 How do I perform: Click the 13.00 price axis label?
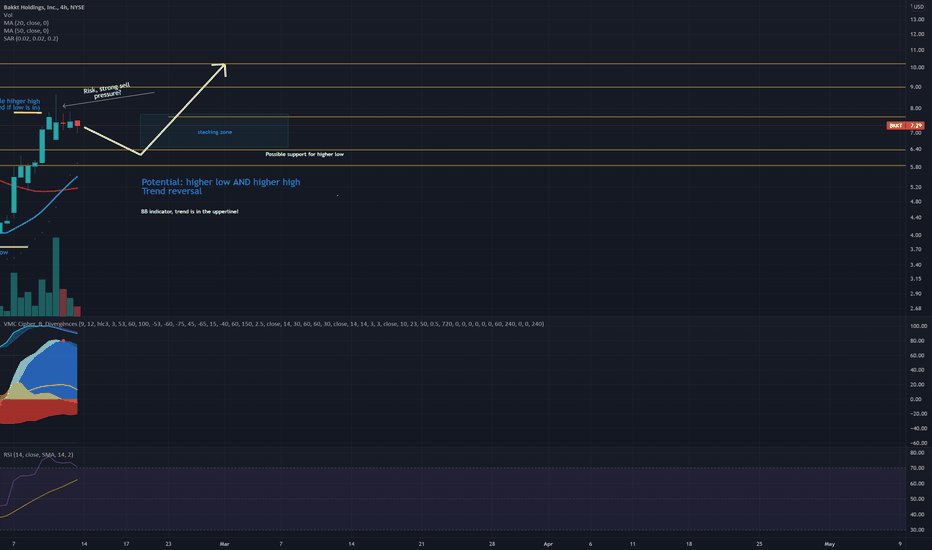pyautogui.click(x=917, y=19)
